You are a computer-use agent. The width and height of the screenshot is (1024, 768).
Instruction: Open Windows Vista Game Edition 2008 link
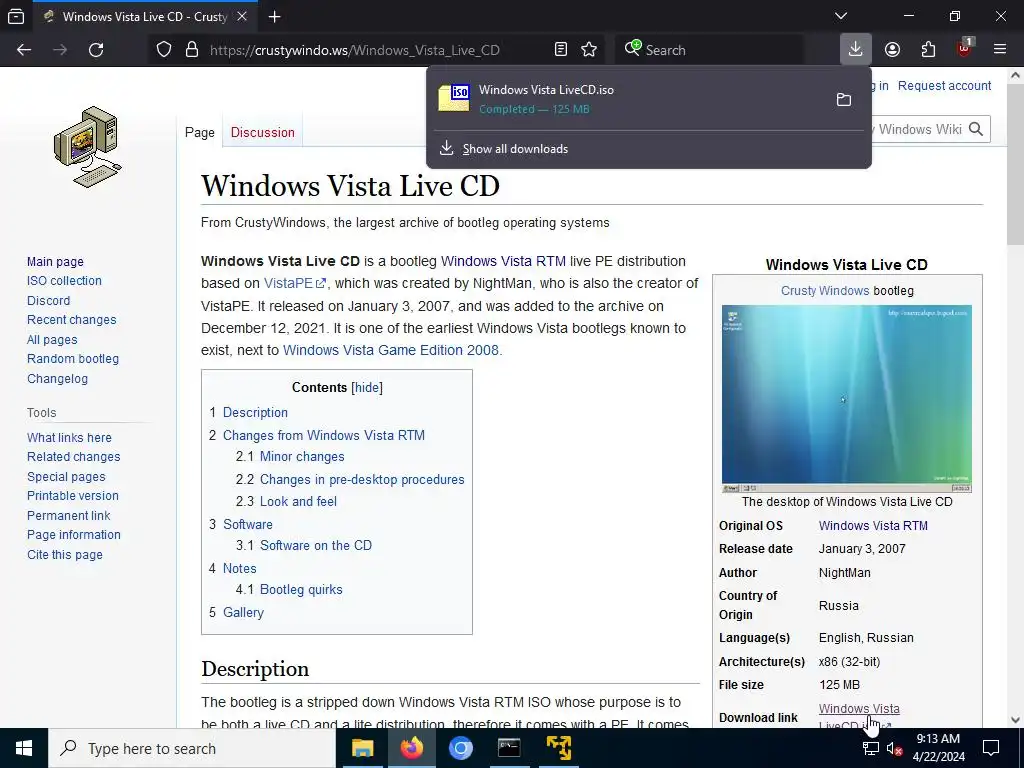pos(391,350)
